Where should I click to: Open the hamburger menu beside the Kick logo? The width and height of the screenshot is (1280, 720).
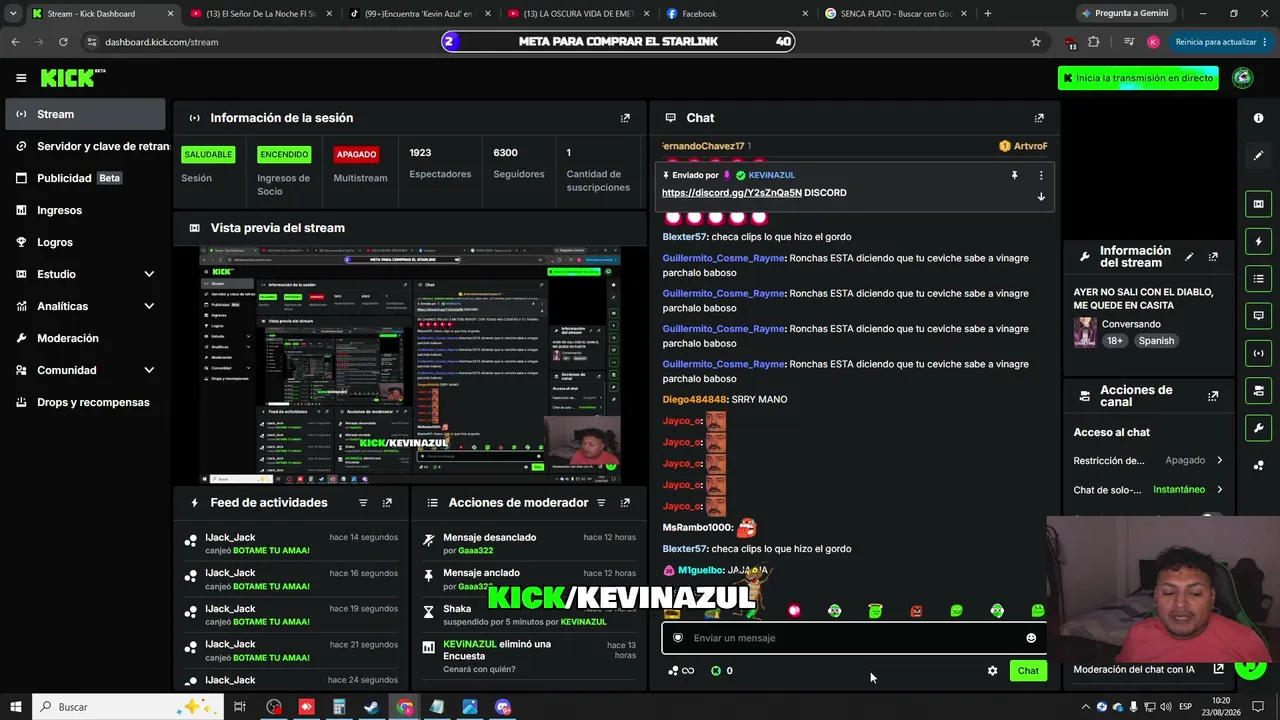[x=21, y=78]
